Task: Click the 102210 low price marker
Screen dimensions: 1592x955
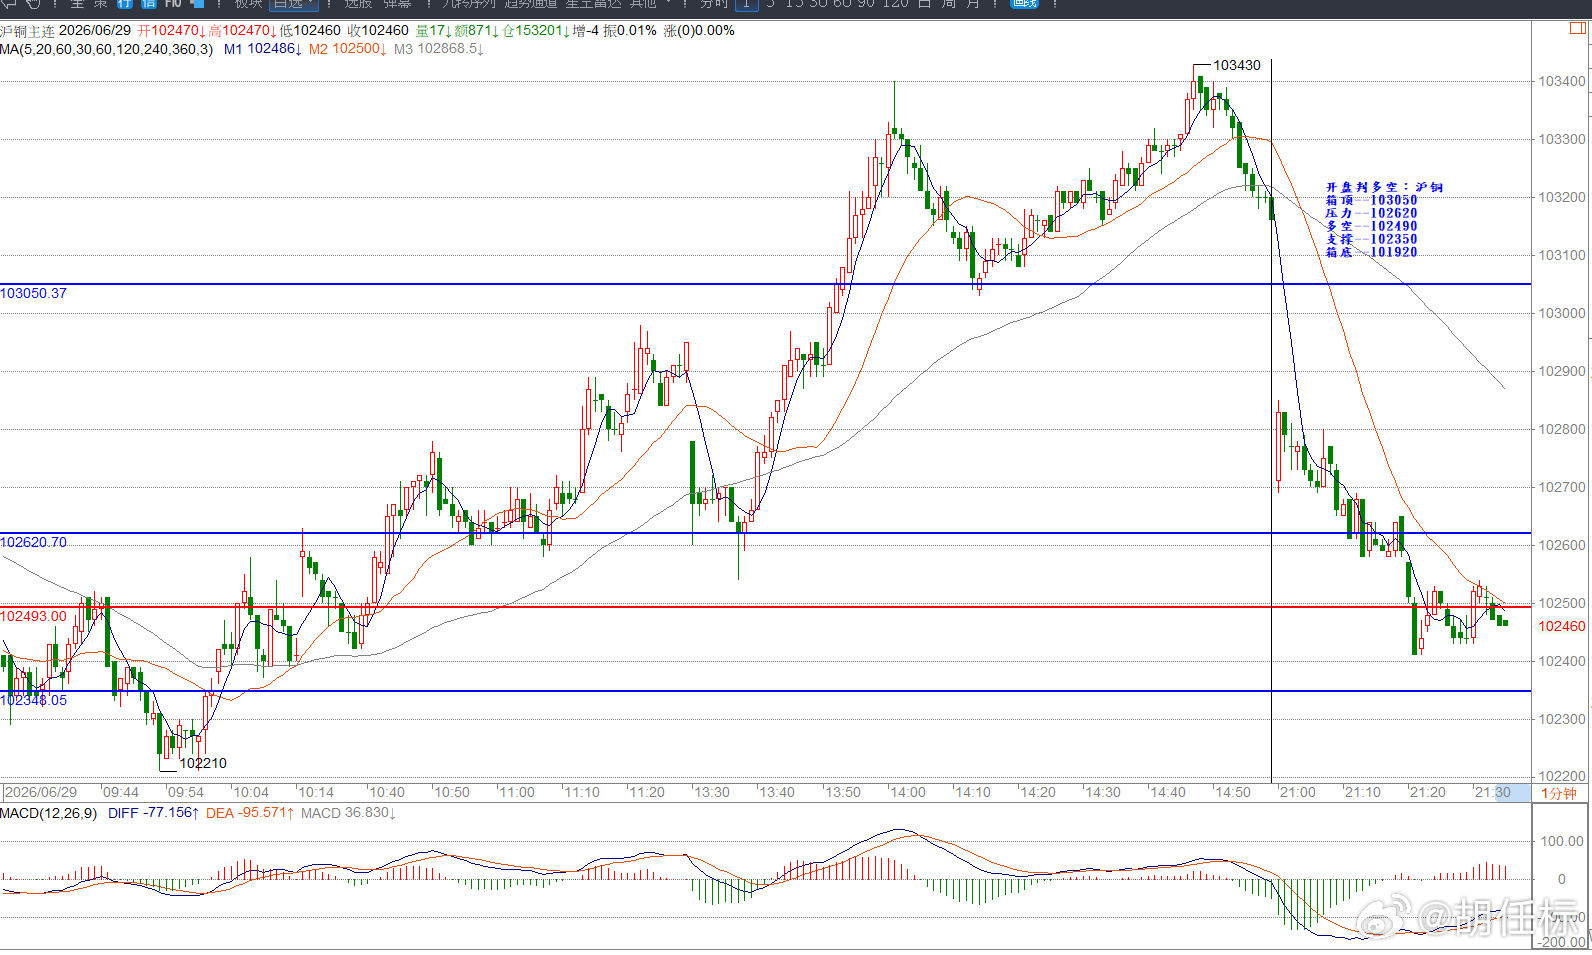Action: pyautogui.click(x=203, y=763)
